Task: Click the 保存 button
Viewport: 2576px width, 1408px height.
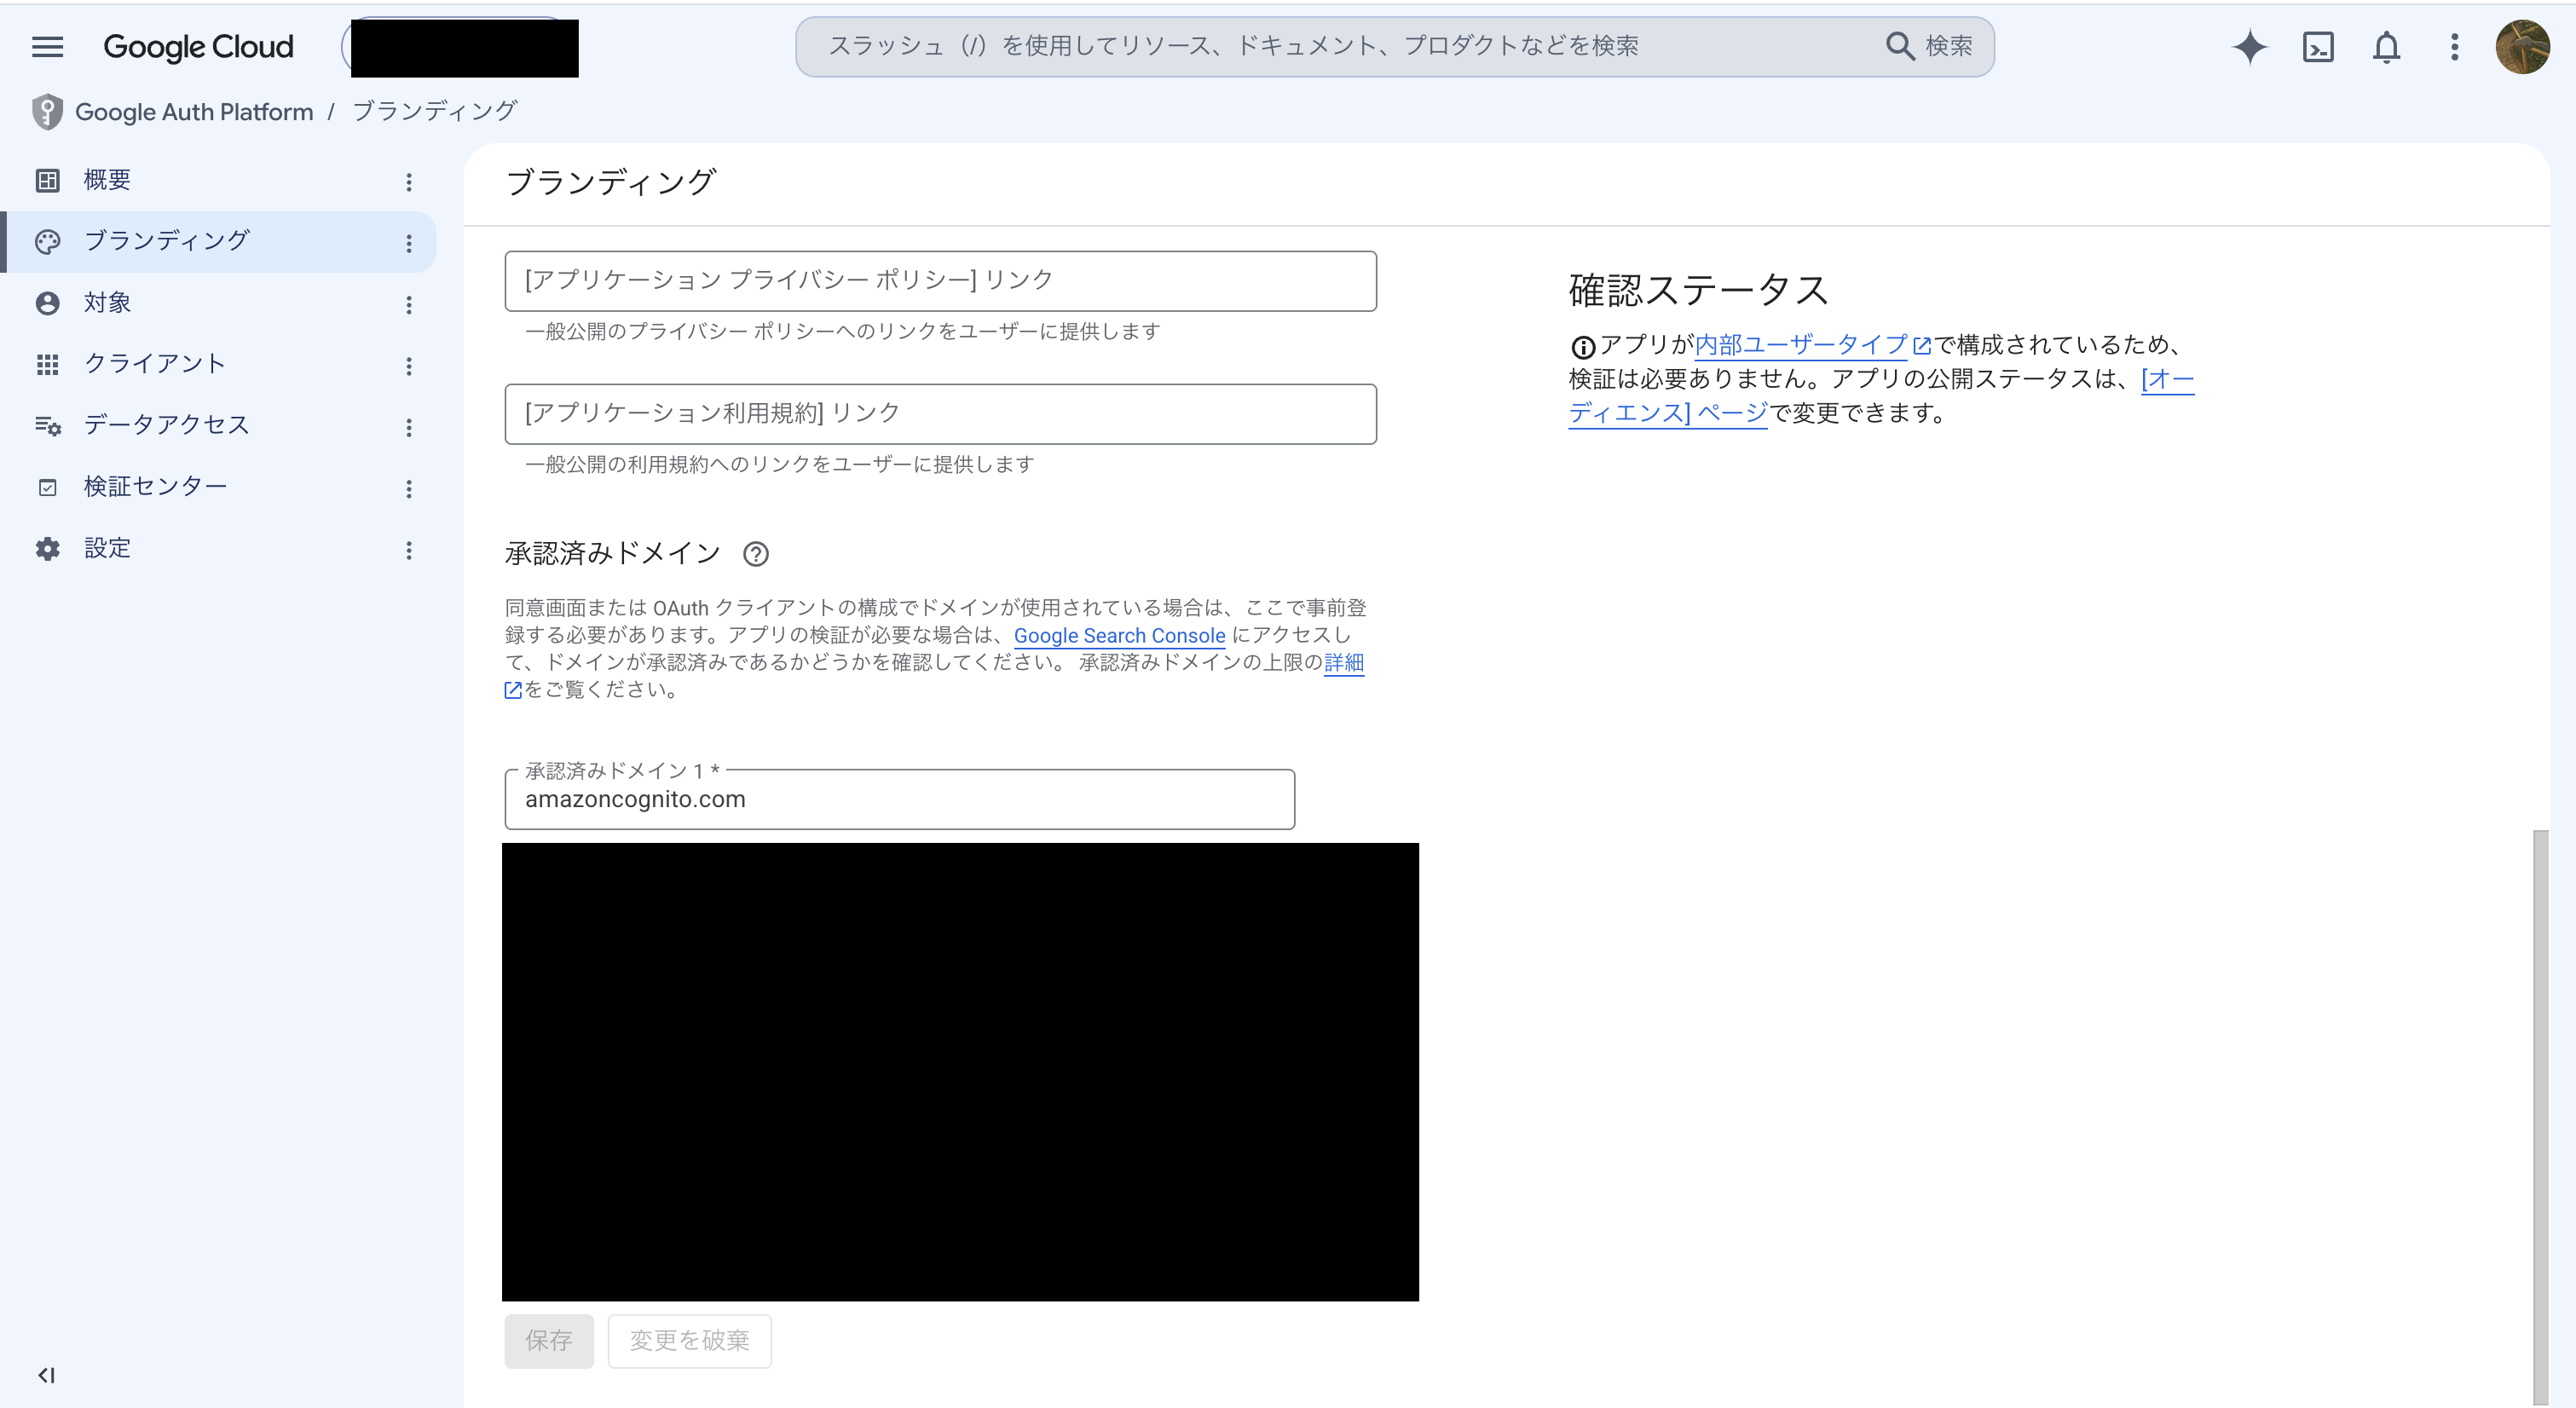Action: pos(549,1341)
